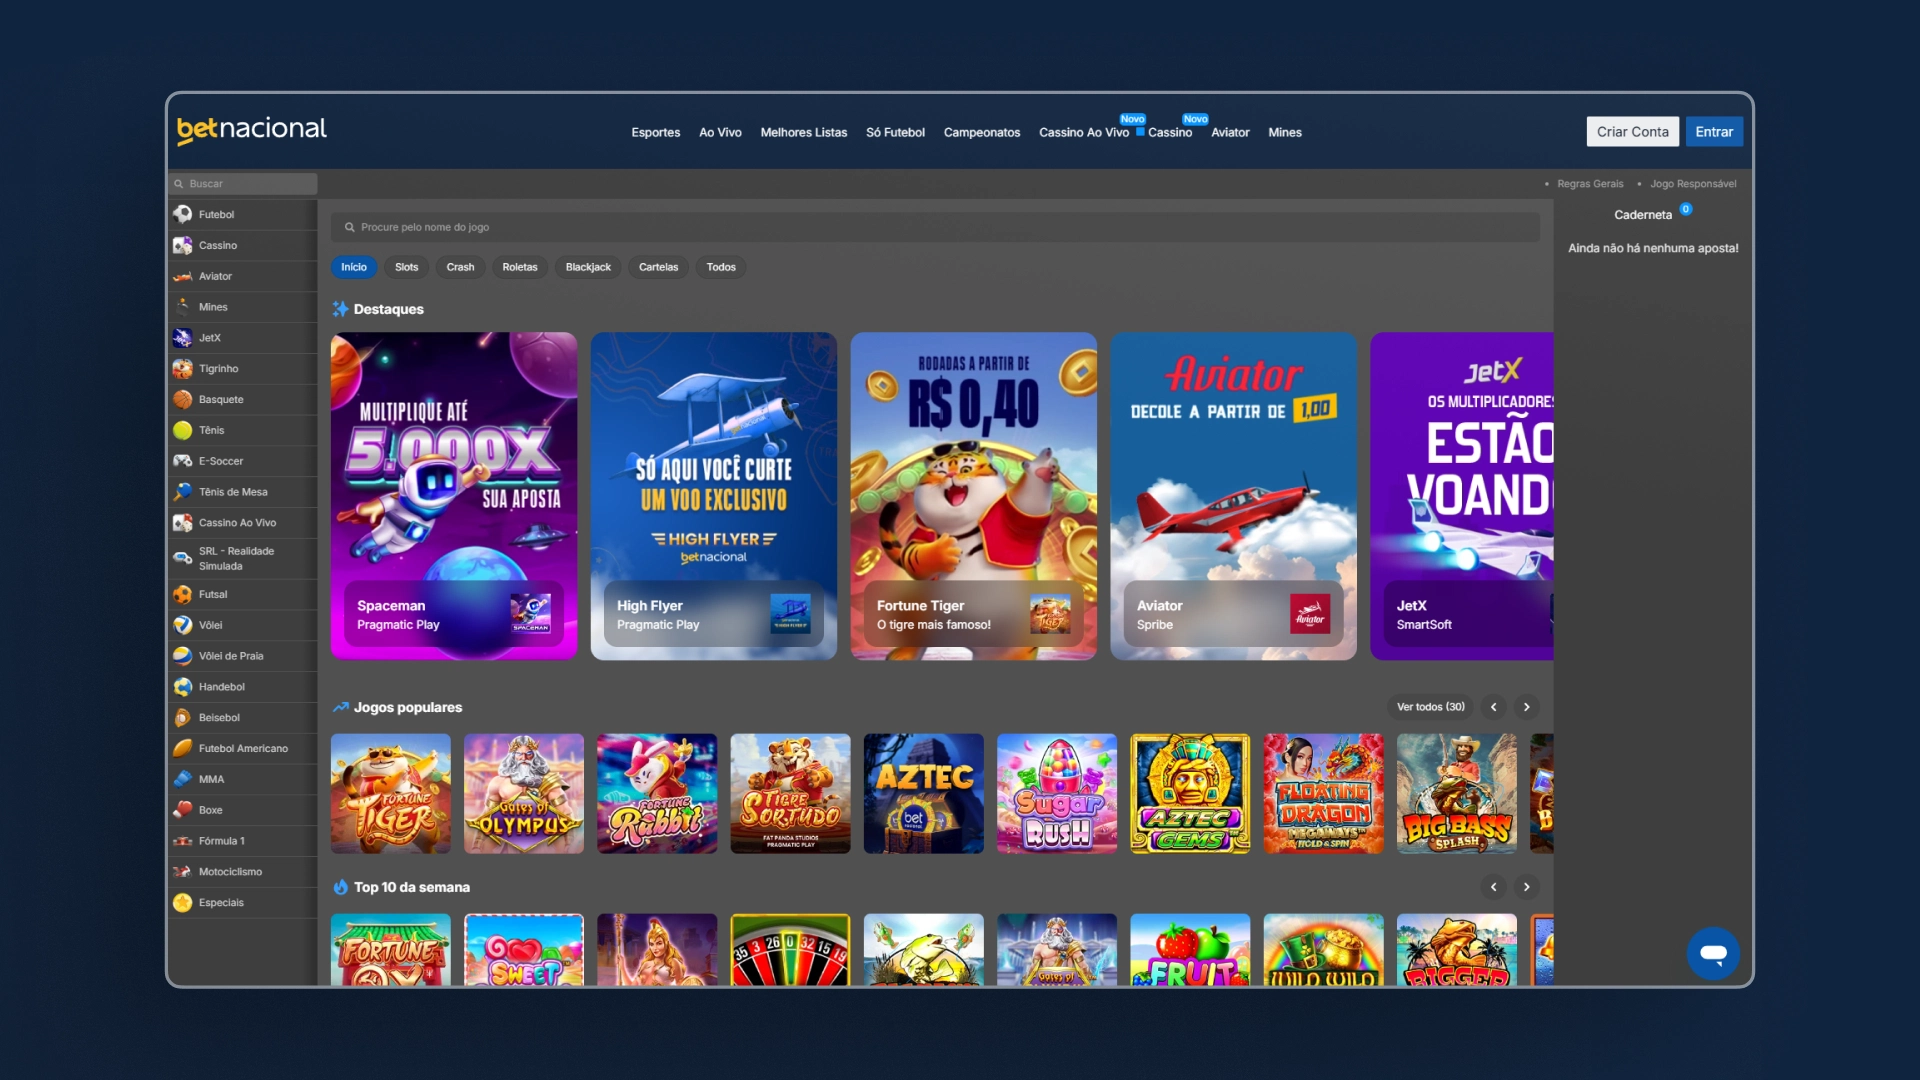Screen dimensions: 1920x1080
Task: Advance the Jogos populares carousel forward
Action: [1526, 707]
